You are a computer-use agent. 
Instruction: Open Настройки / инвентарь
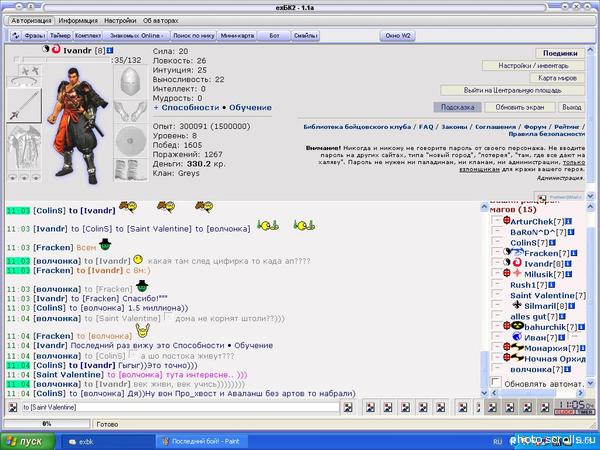[x=533, y=66]
